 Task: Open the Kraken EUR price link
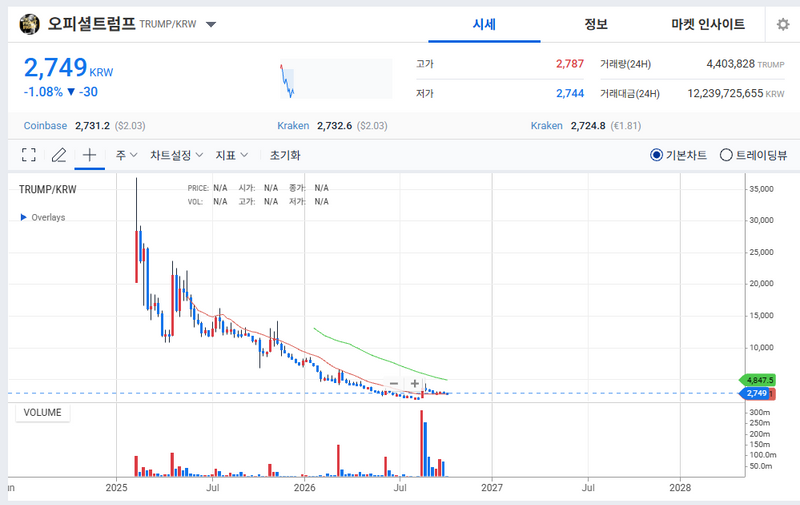[546, 125]
